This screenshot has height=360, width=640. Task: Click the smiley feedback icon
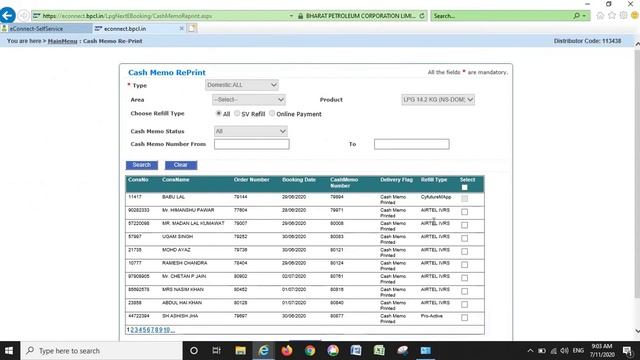tap(635, 16)
